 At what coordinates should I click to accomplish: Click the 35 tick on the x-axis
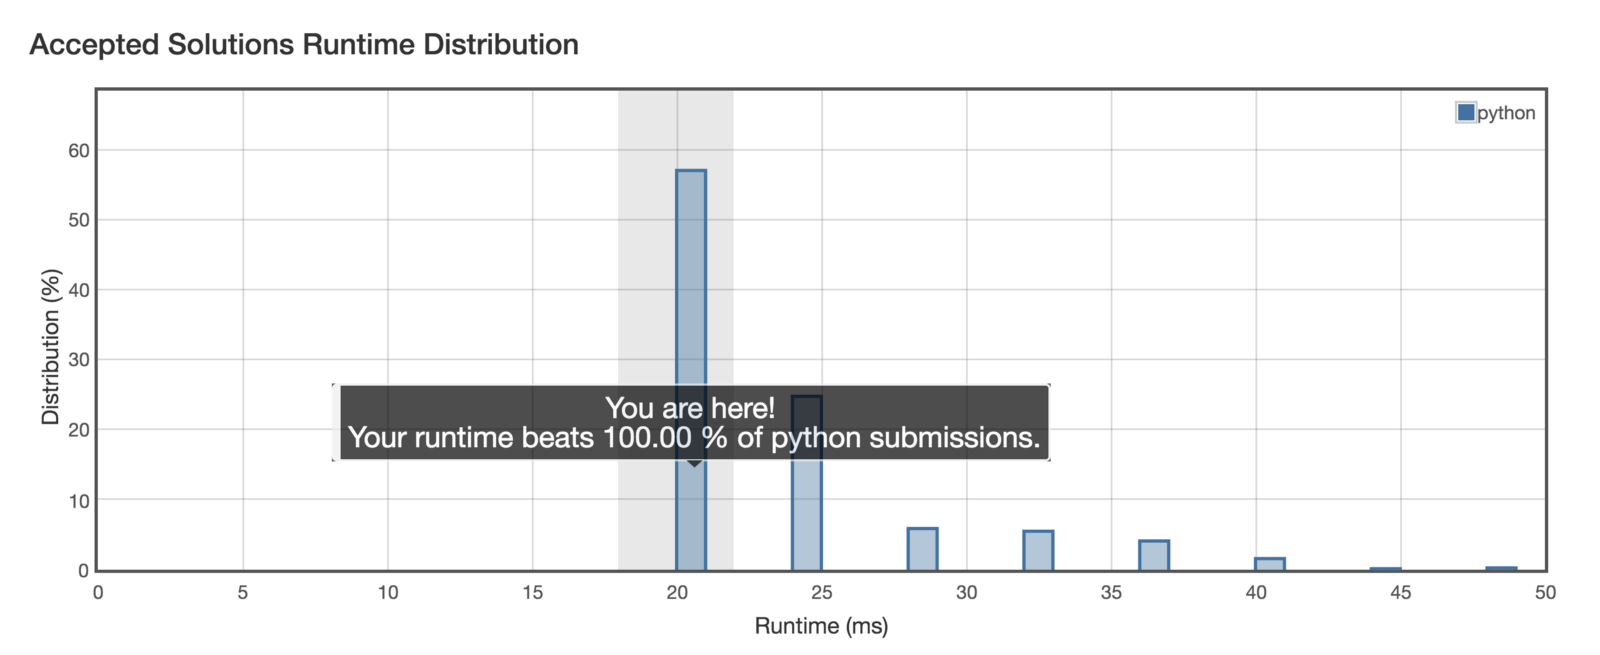[1111, 592]
